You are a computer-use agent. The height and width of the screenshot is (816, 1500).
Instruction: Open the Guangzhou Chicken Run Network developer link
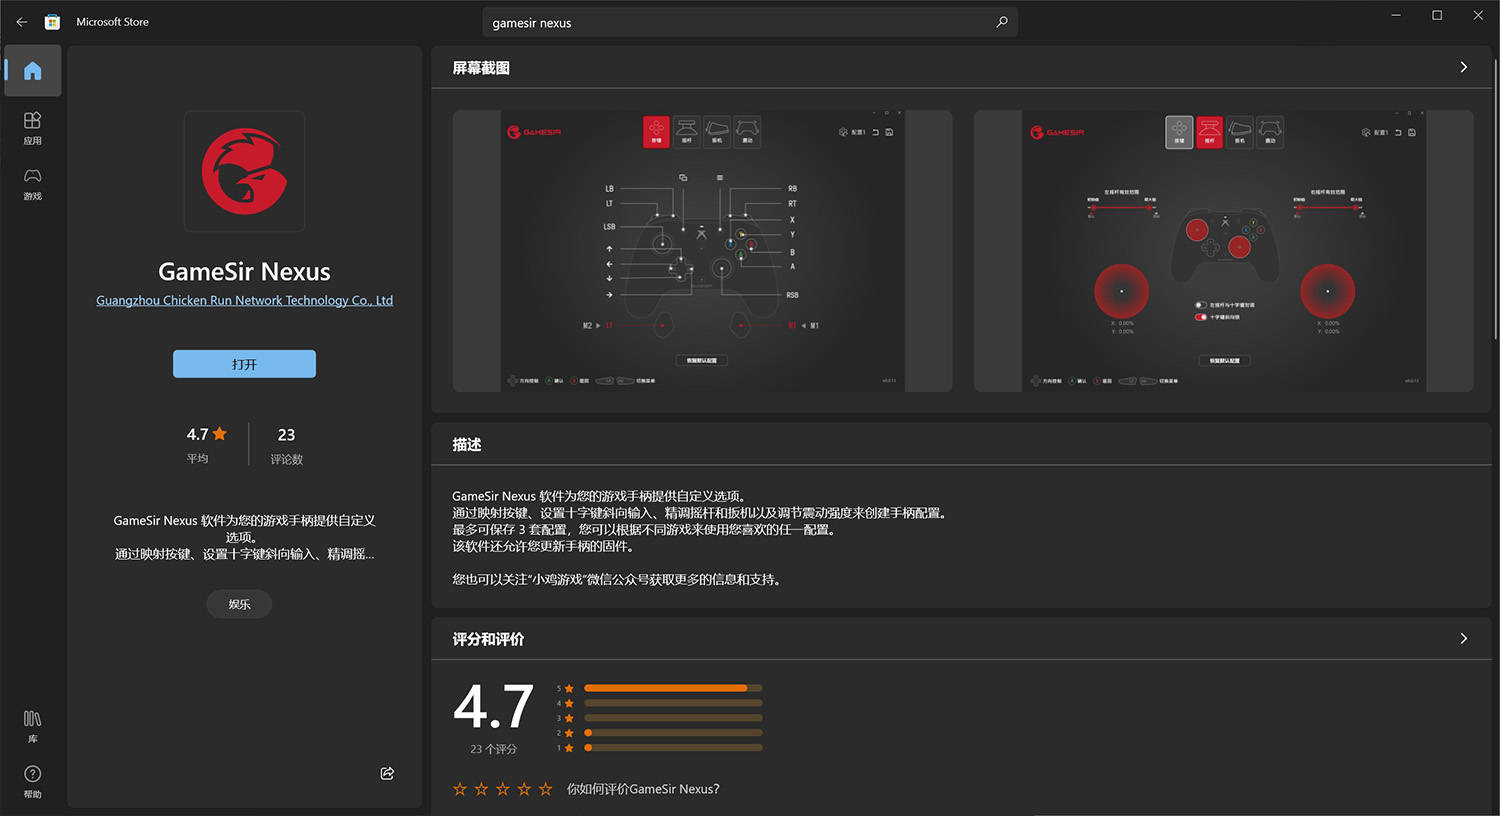click(244, 300)
